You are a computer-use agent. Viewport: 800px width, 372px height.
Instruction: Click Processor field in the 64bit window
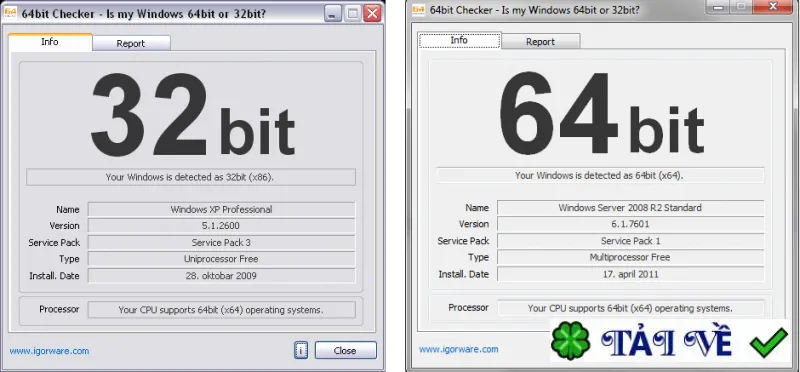click(x=631, y=308)
